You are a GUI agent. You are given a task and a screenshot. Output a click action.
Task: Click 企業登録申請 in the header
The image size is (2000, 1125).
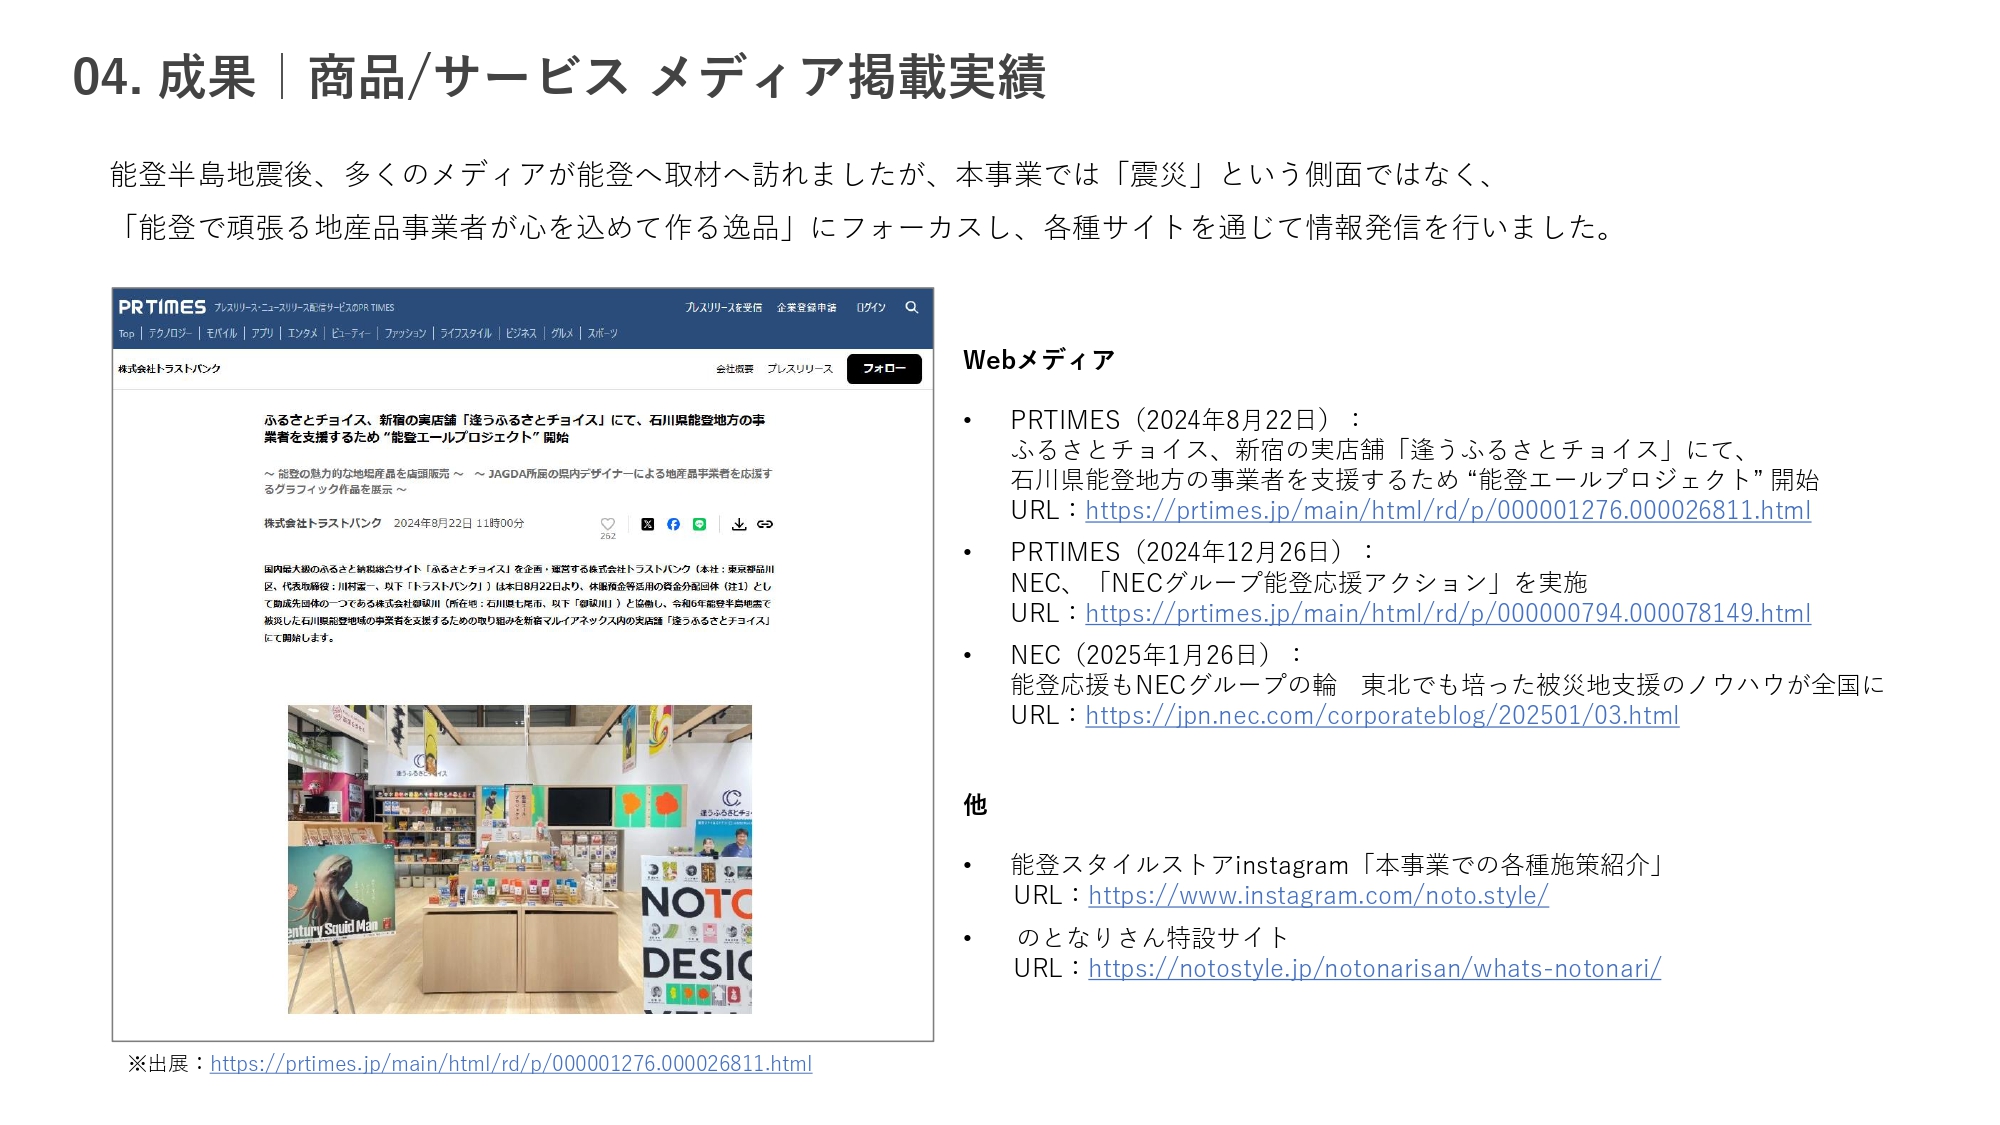point(806,307)
